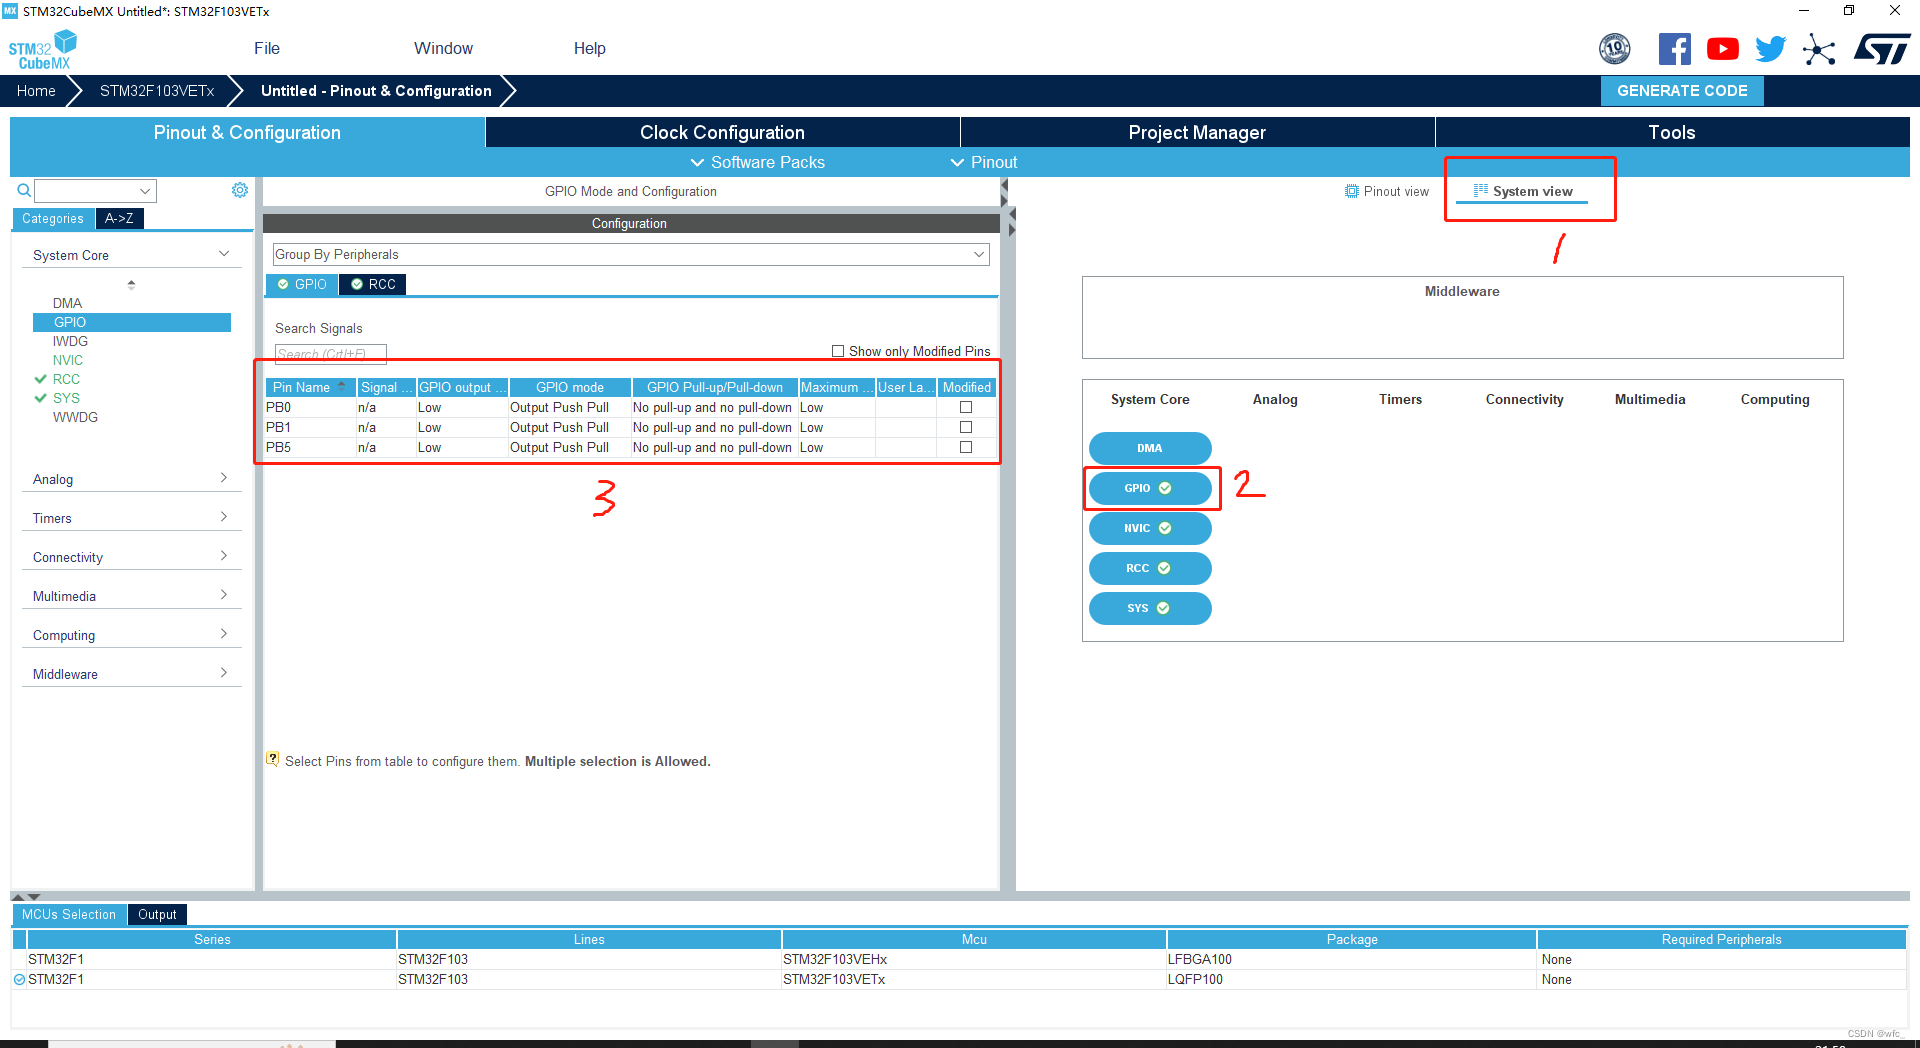Viewport: 1920px width, 1048px height.
Task: Click the ST community network icon
Action: point(1819,49)
